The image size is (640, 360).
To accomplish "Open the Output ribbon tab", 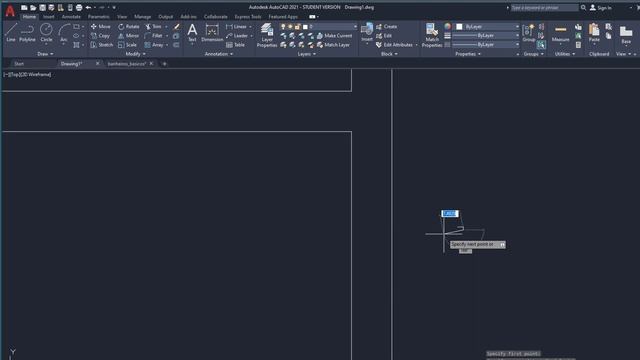I will pyautogui.click(x=165, y=17).
